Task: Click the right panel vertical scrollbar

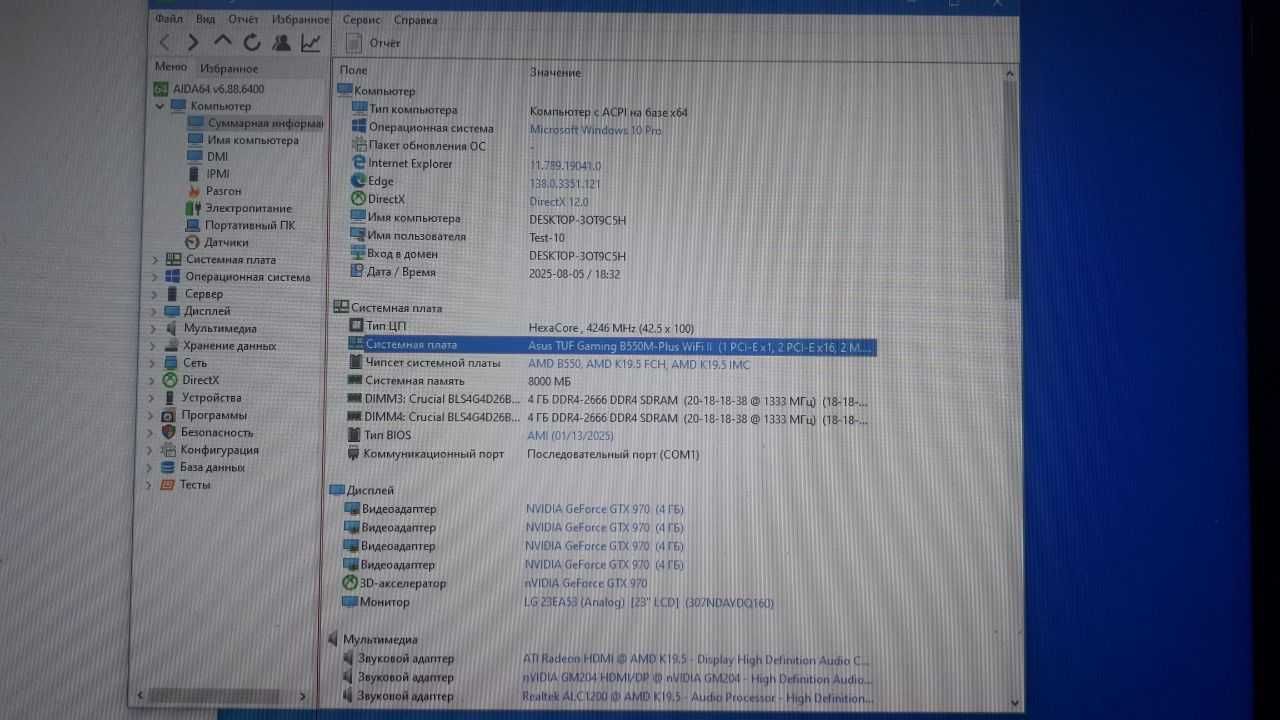Action: point(1011,190)
